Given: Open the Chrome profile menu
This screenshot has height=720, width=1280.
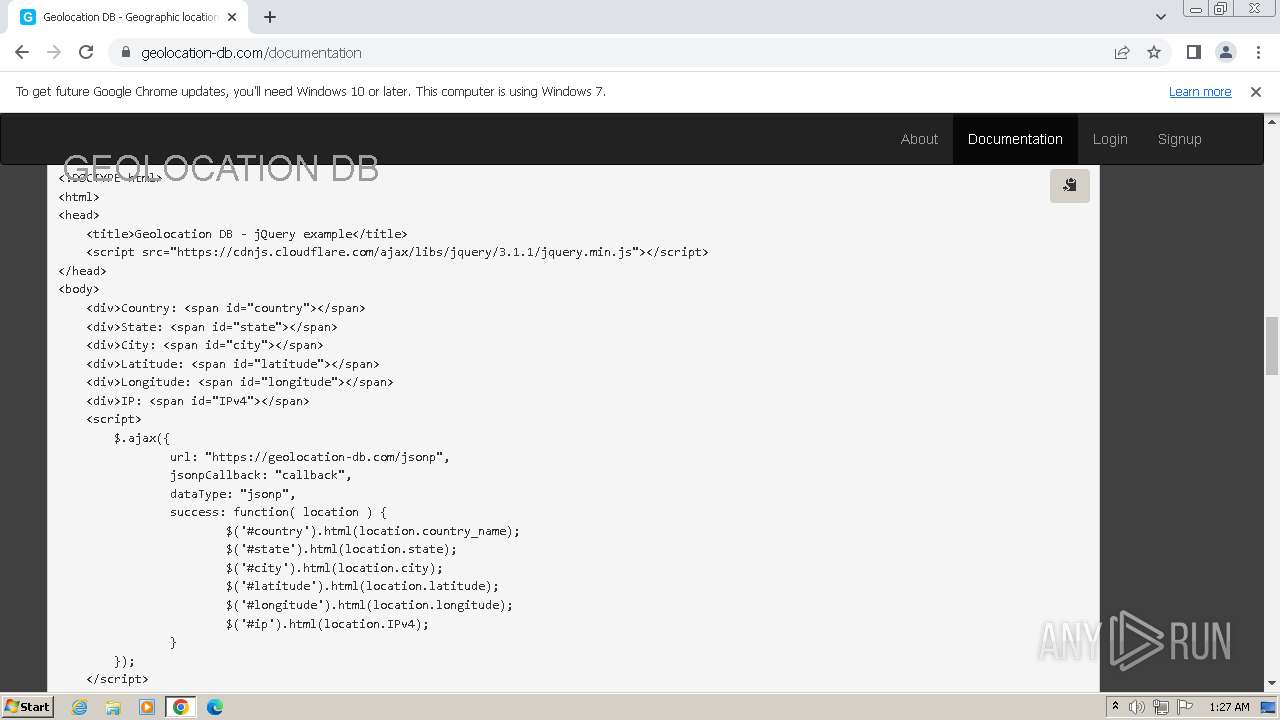Looking at the screenshot, I should pyautogui.click(x=1225, y=53).
